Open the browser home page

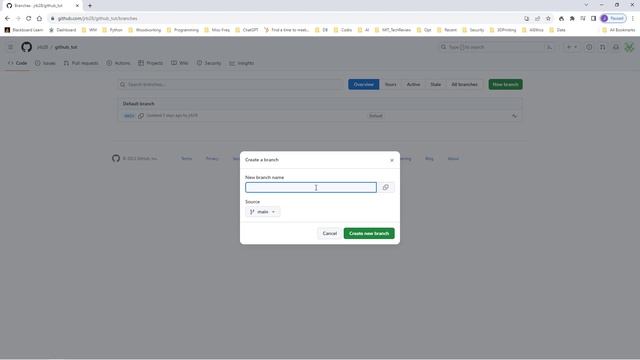coord(39,18)
